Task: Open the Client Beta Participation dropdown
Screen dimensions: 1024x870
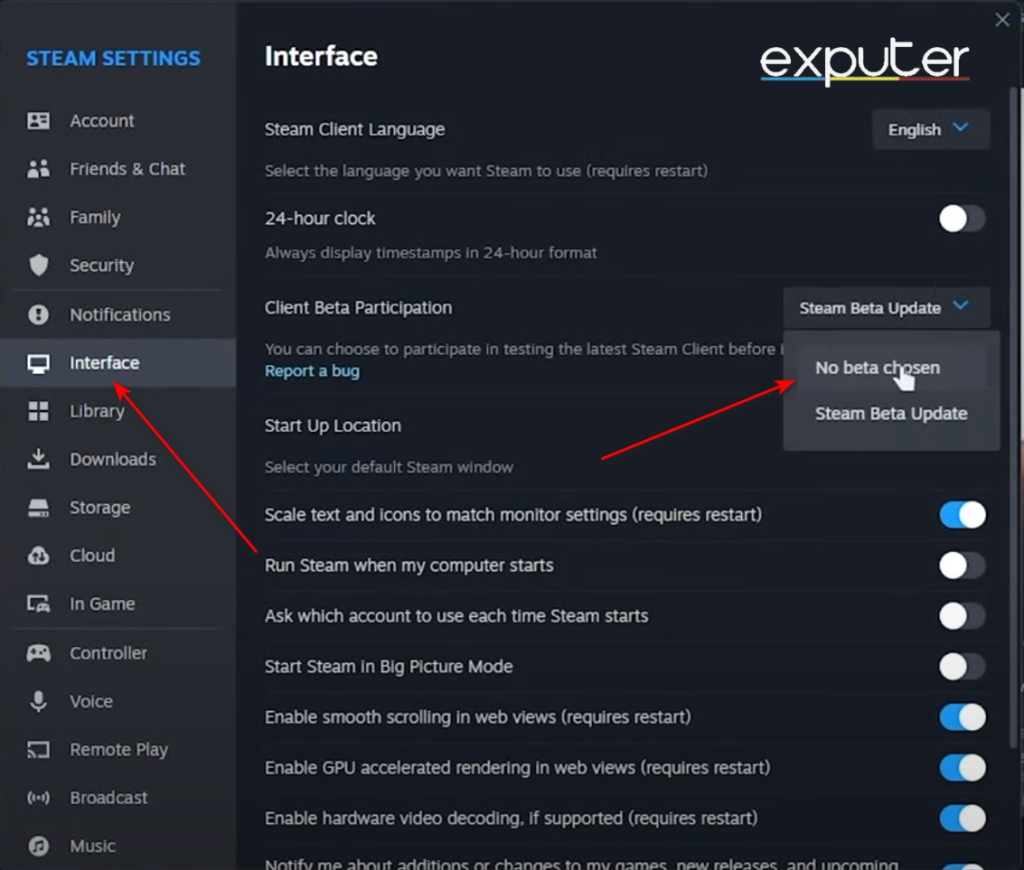Action: coord(885,307)
